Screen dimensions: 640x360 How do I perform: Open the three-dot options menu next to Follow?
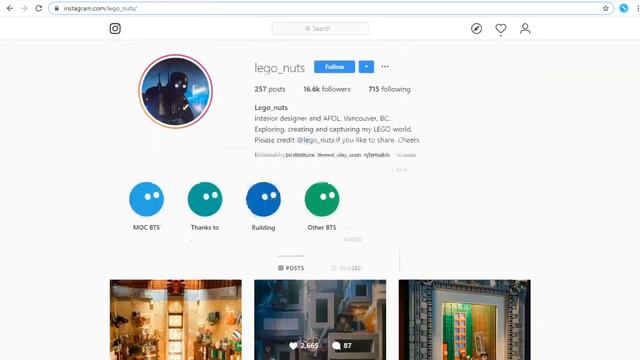(385, 67)
